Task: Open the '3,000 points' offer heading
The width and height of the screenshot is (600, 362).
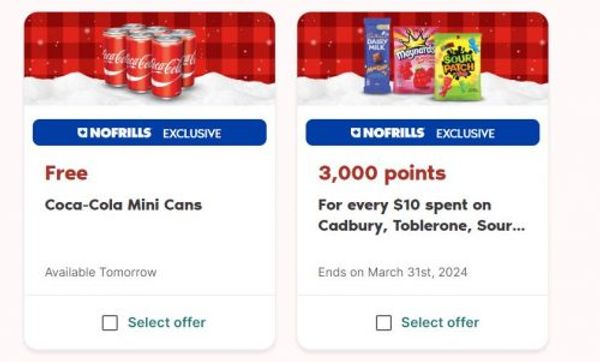Action: tap(382, 173)
